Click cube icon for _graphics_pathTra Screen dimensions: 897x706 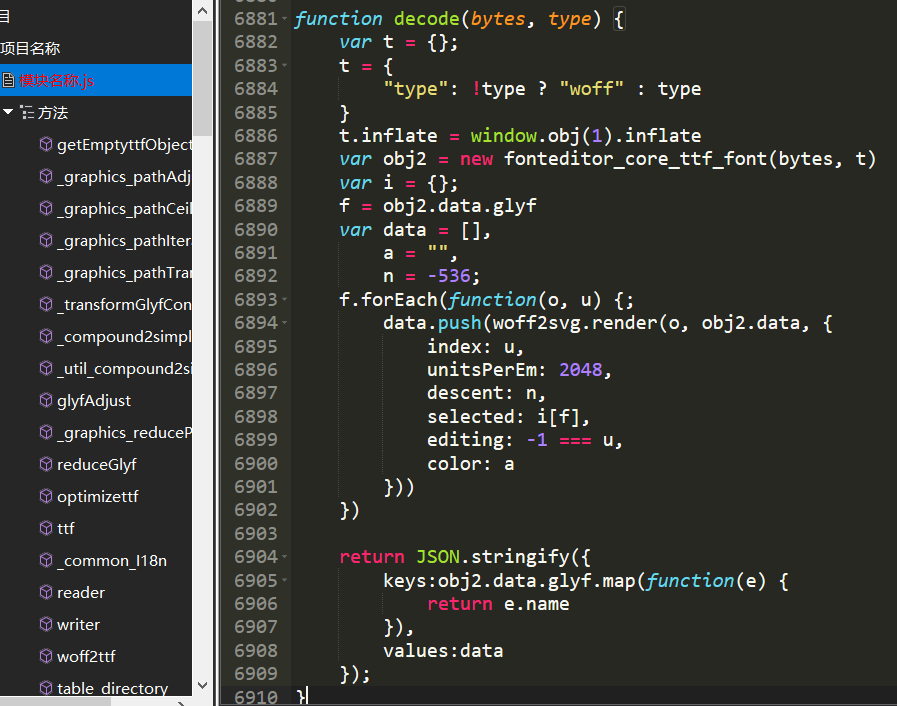pyautogui.click(x=46, y=272)
